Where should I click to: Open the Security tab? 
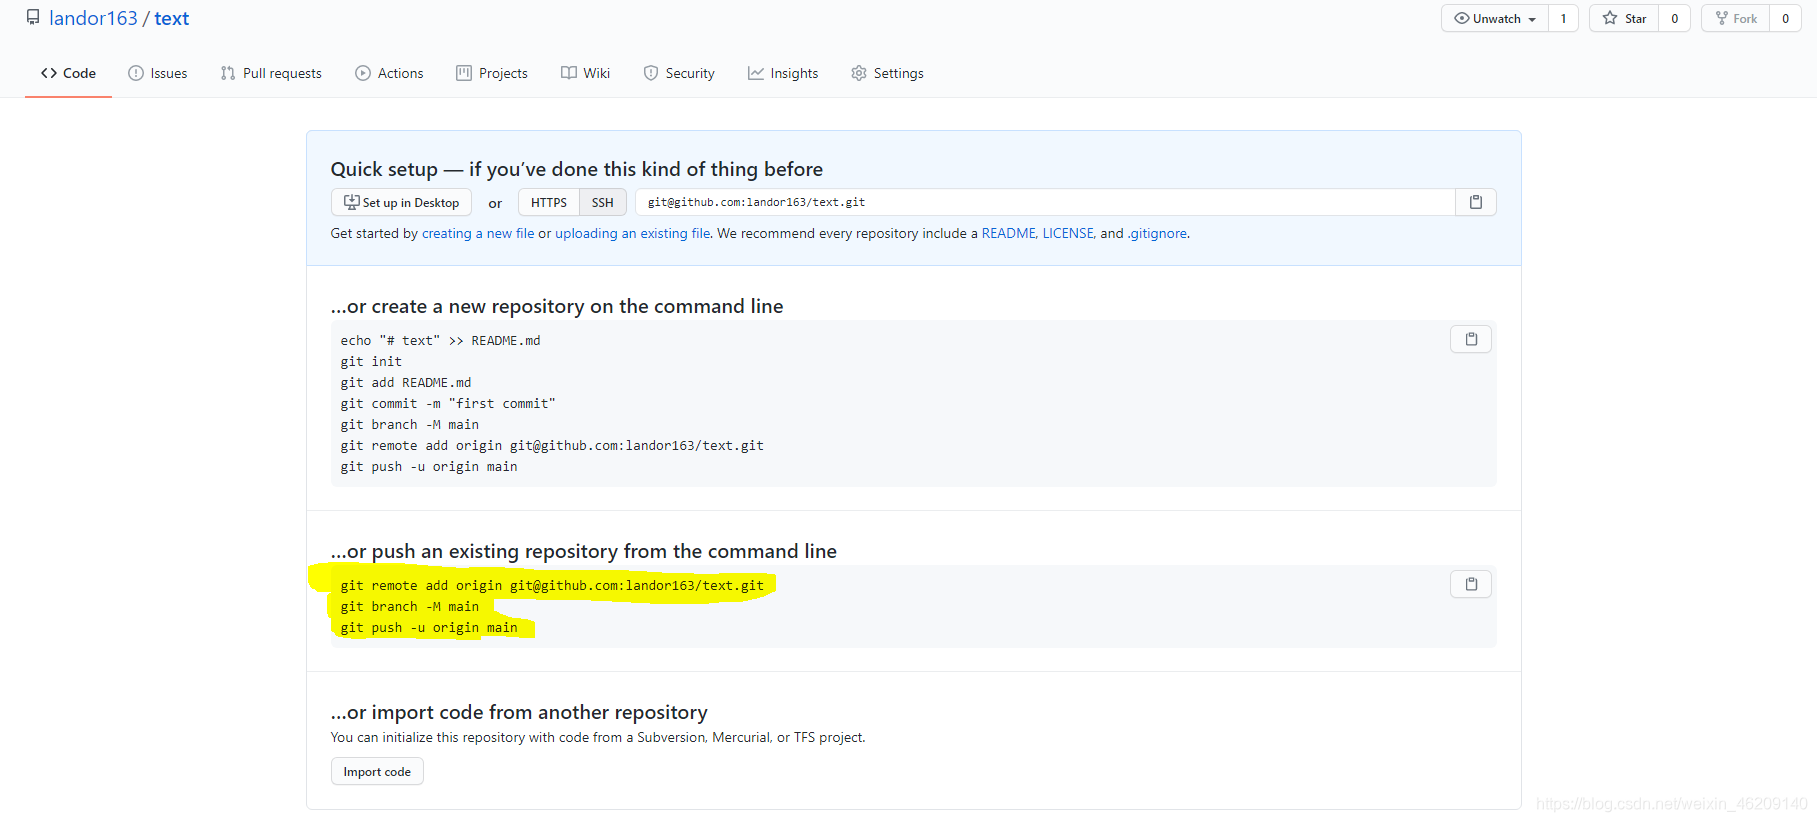pyautogui.click(x=679, y=73)
